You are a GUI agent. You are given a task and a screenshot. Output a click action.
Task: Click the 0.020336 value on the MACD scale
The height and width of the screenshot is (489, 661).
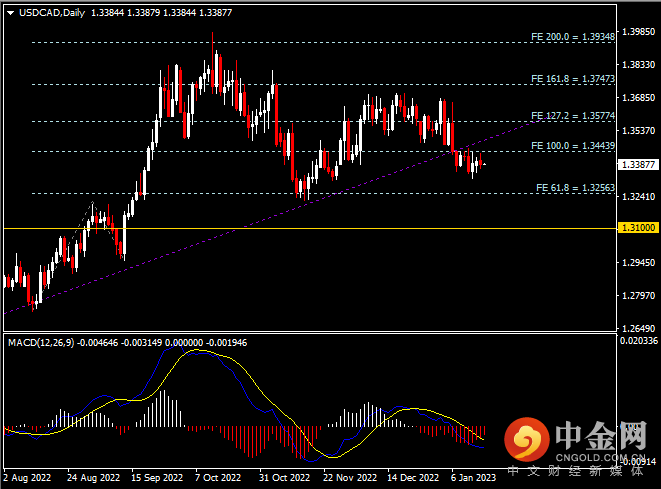tap(638, 342)
